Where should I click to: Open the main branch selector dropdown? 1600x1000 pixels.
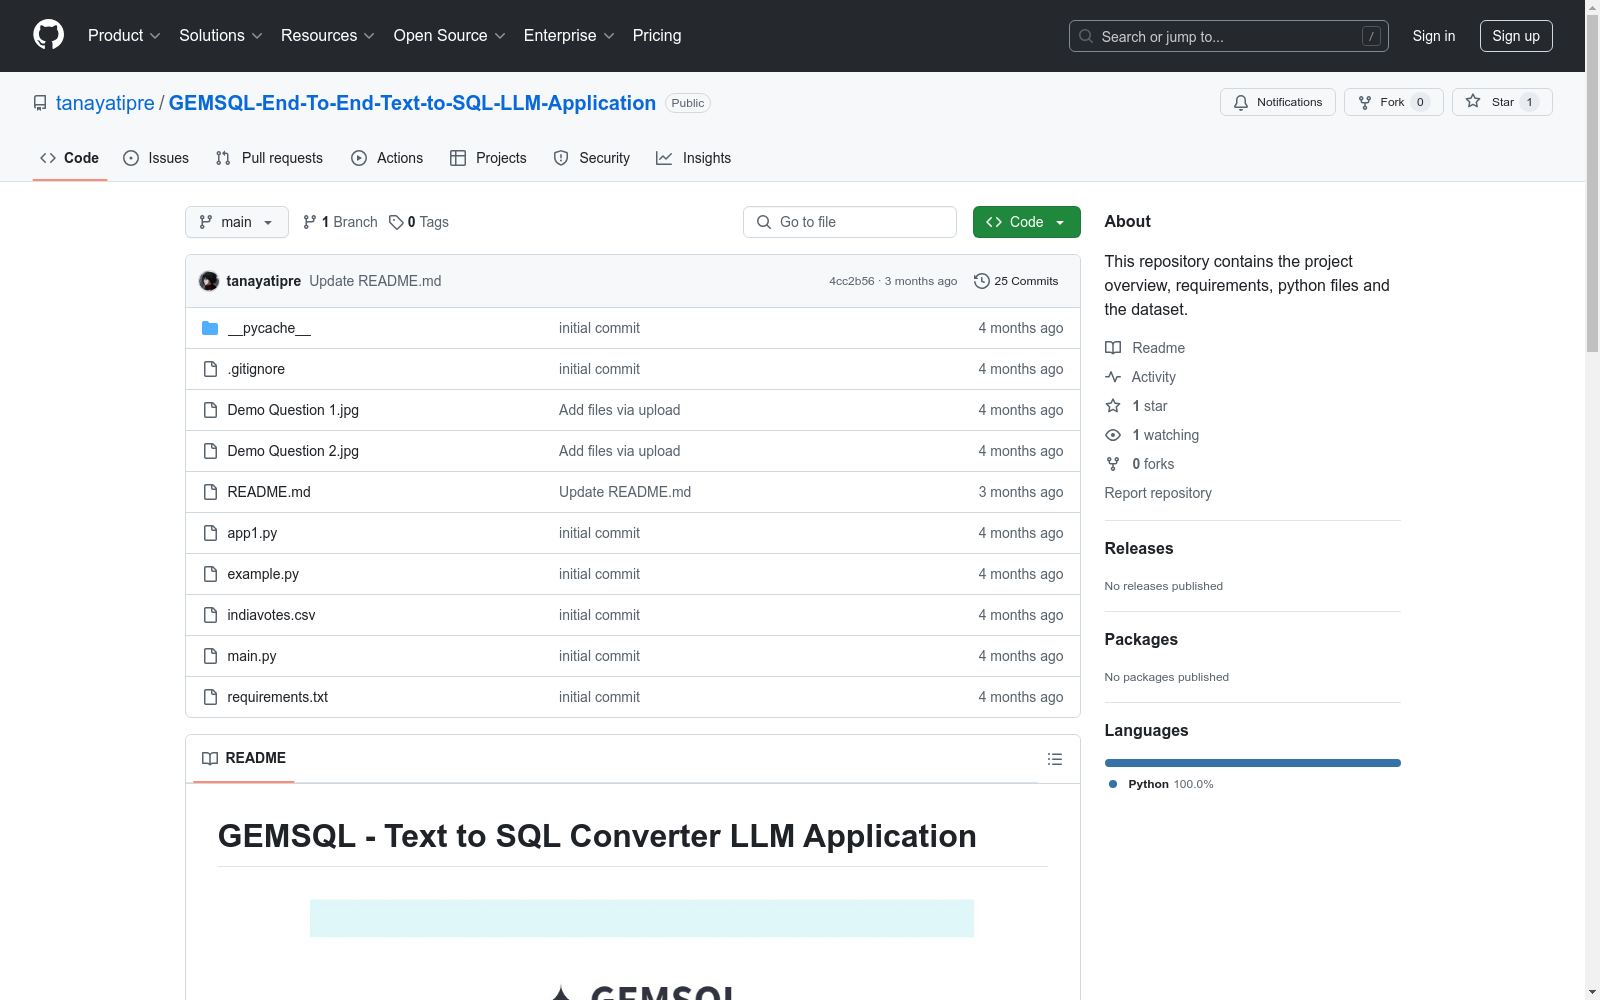237,222
